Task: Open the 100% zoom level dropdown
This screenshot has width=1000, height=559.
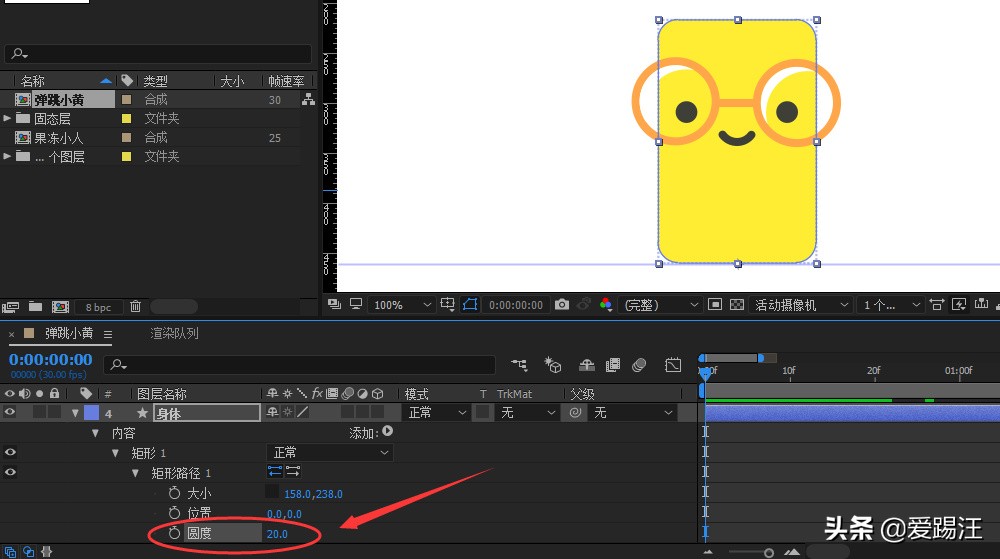Action: pyautogui.click(x=401, y=305)
